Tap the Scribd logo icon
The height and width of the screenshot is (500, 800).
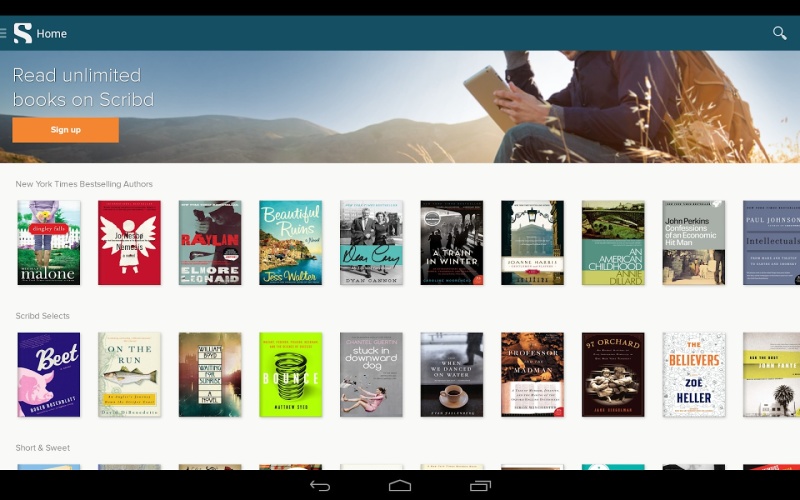[22, 33]
